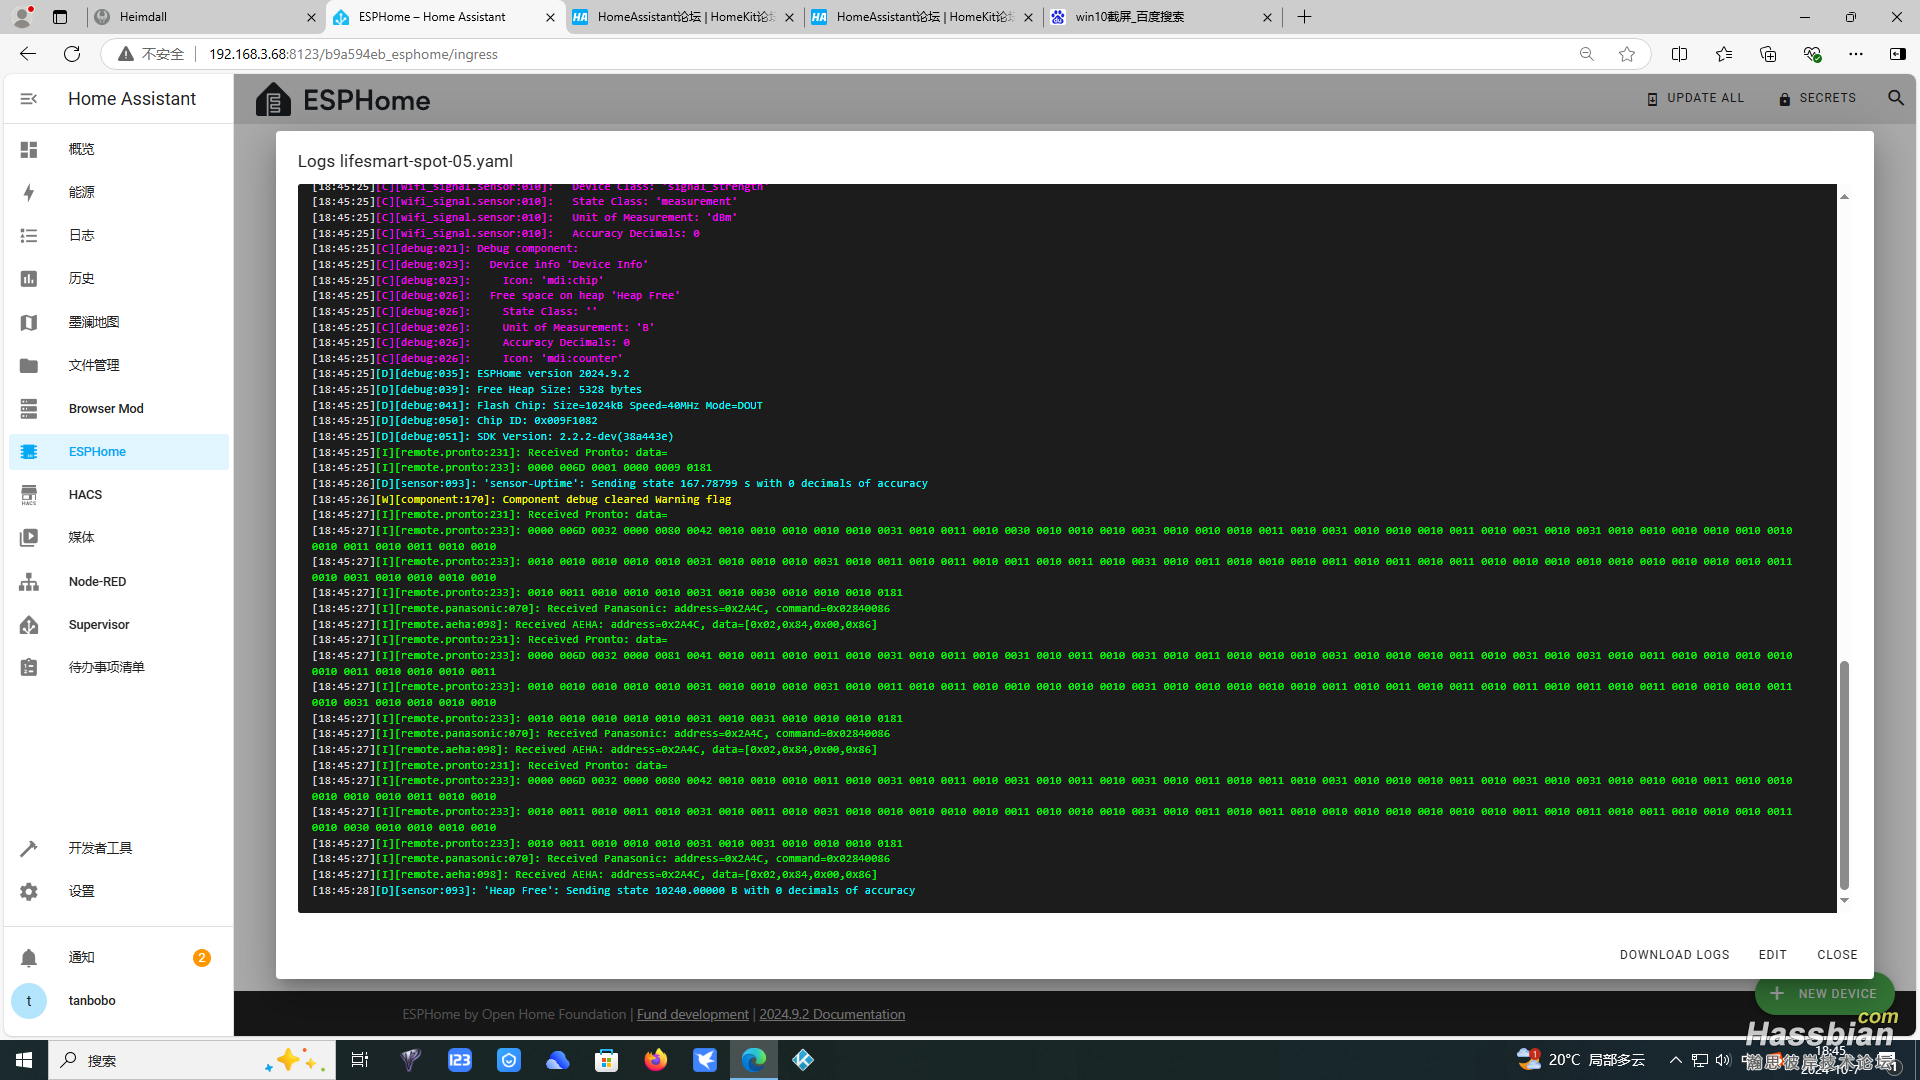1920x1080 pixels.
Task: Click the 20°C 局部多云 weather widget
Action: pos(1581,1060)
